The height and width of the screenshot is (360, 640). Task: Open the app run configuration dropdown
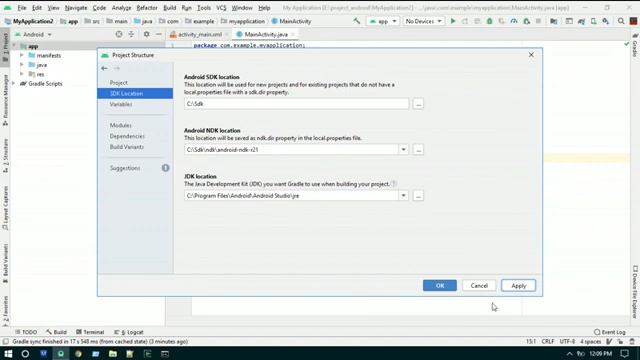(x=383, y=21)
